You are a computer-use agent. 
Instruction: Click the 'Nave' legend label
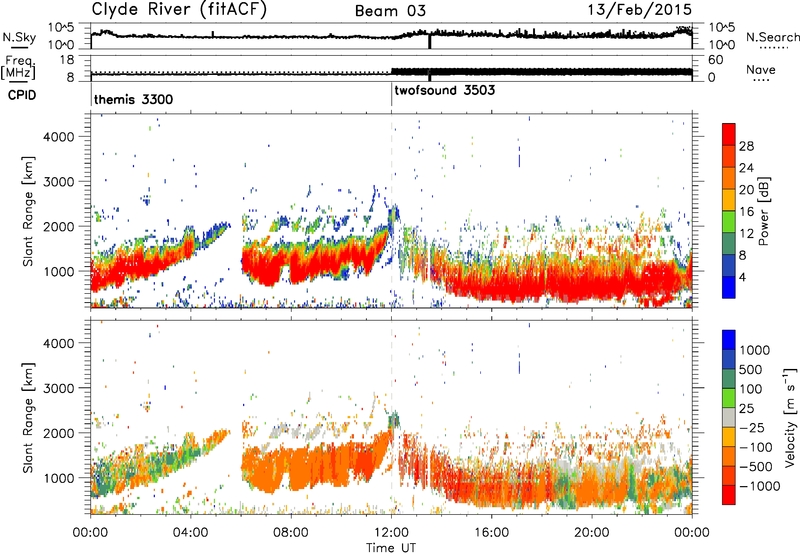point(761,69)
